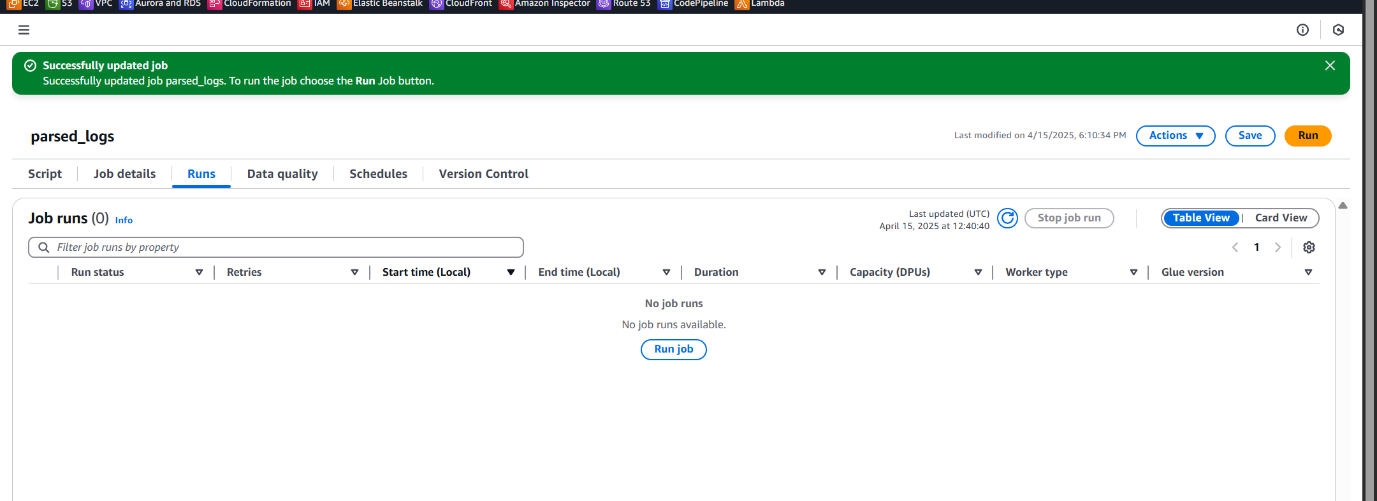
Task: Open the S3 service shortcut
Action: [60, 4]
